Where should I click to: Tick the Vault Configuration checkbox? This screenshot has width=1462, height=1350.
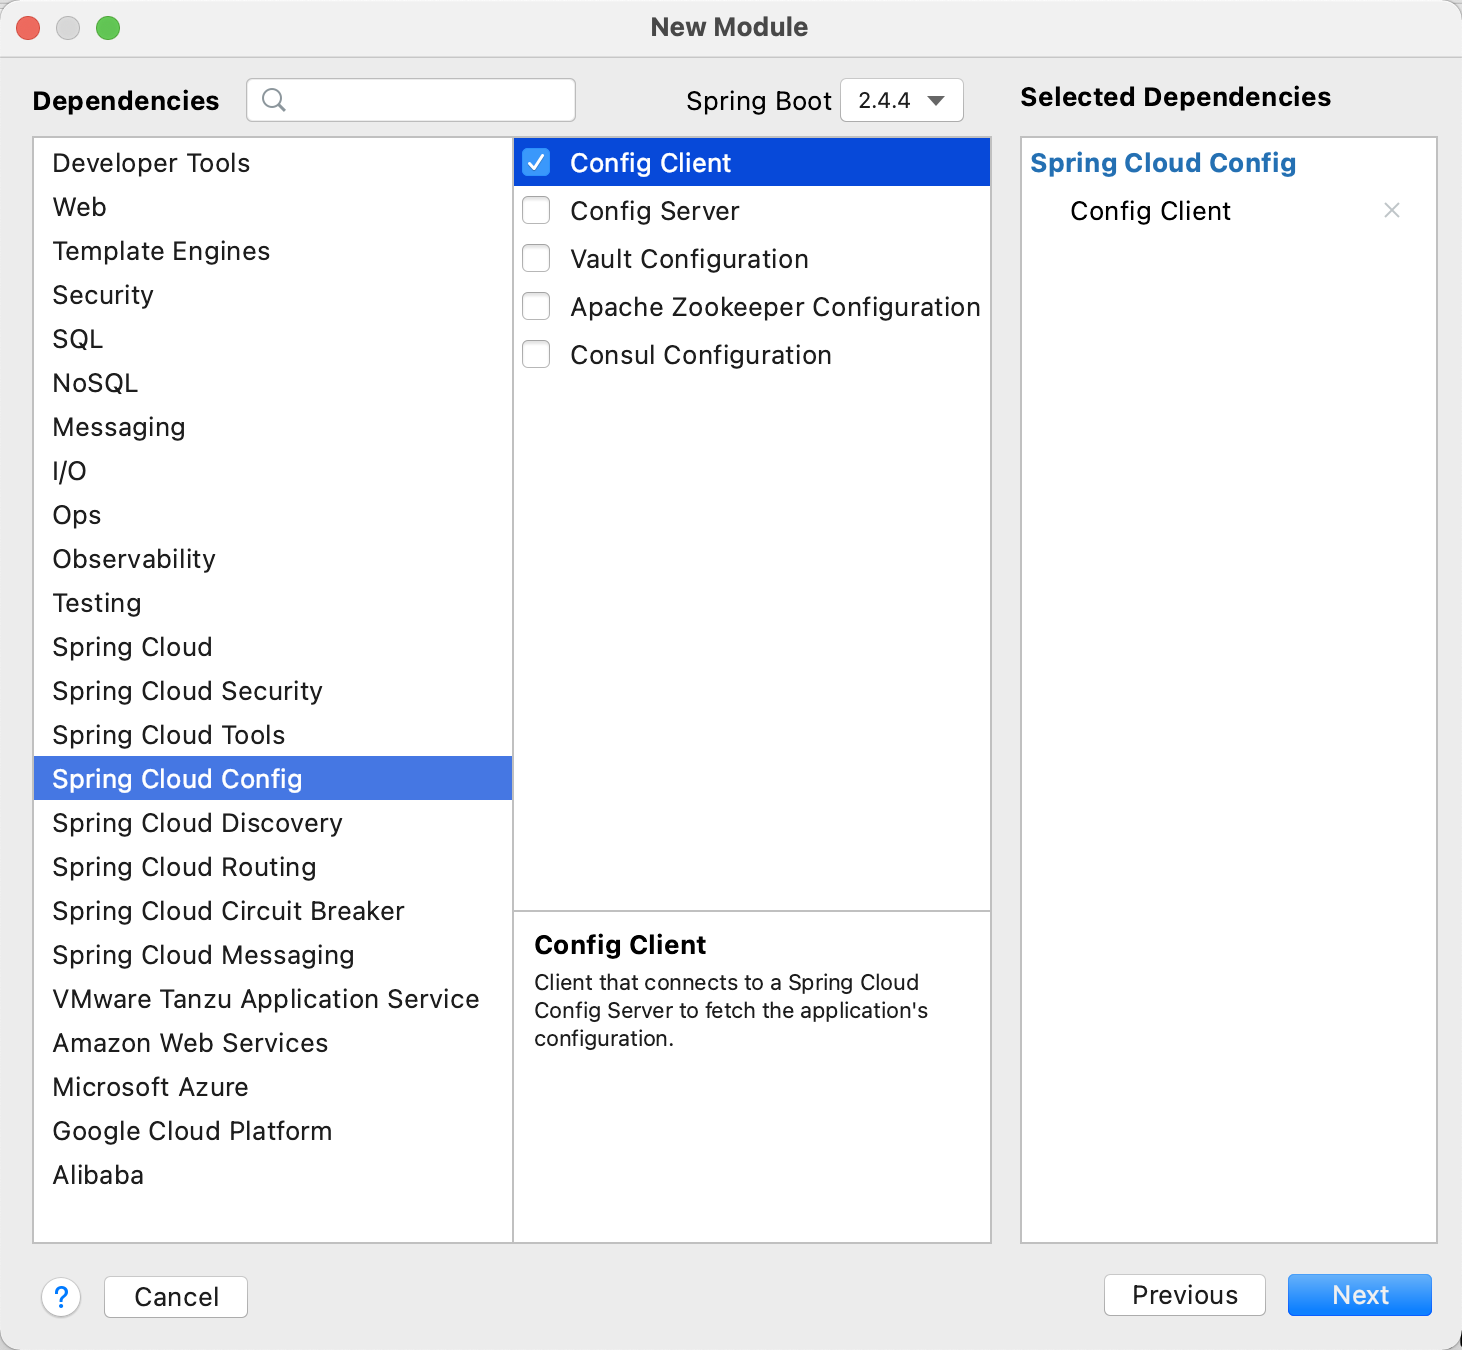[x=537, y=259]
